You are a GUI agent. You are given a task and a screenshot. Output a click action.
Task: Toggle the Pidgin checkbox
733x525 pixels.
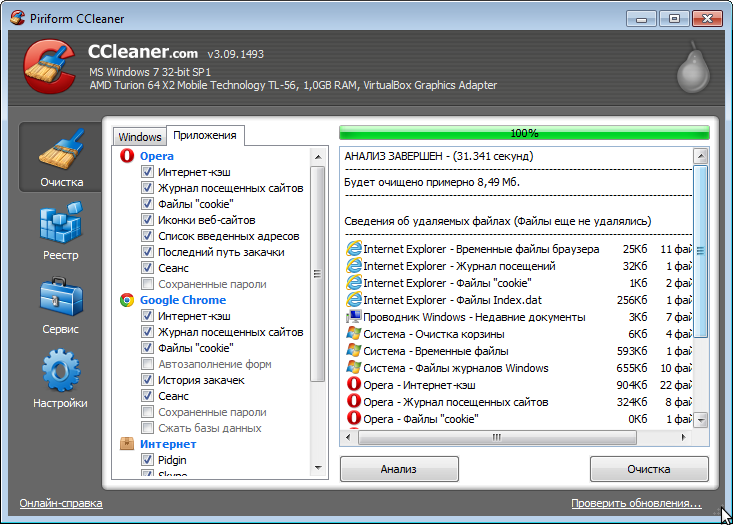coord(147,460)
